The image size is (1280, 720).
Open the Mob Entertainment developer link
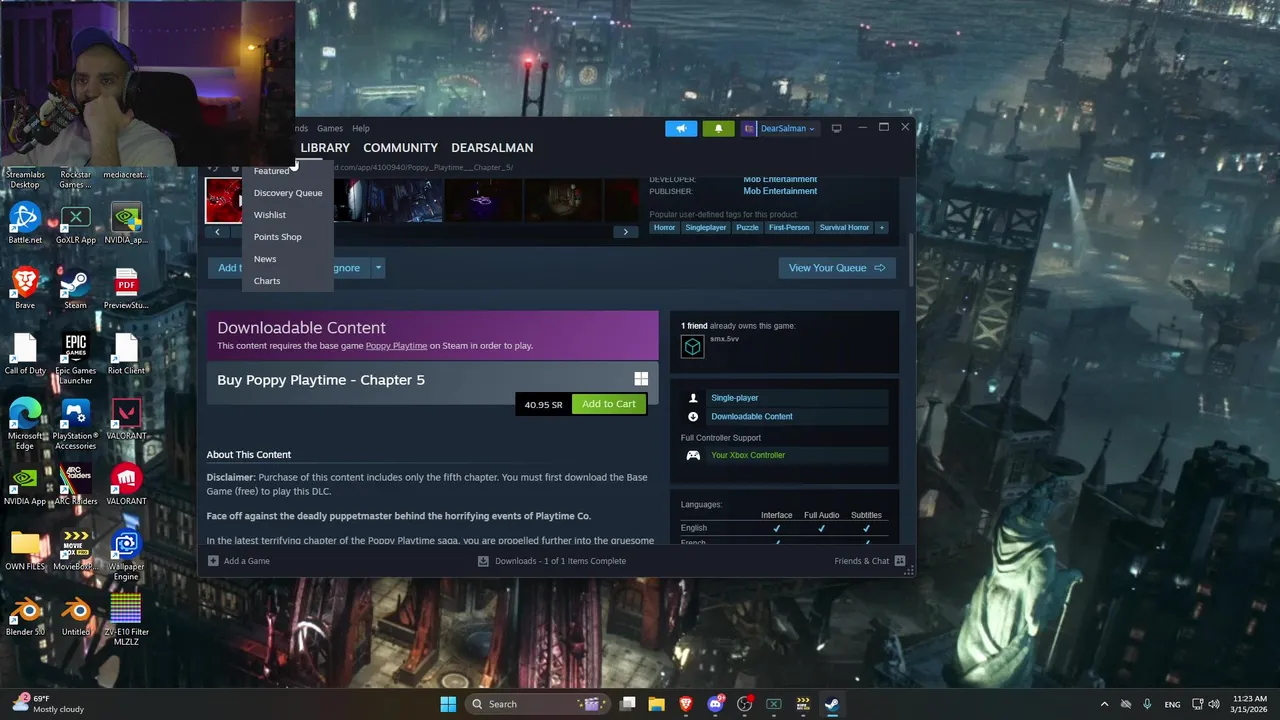(x=780, y=179)
